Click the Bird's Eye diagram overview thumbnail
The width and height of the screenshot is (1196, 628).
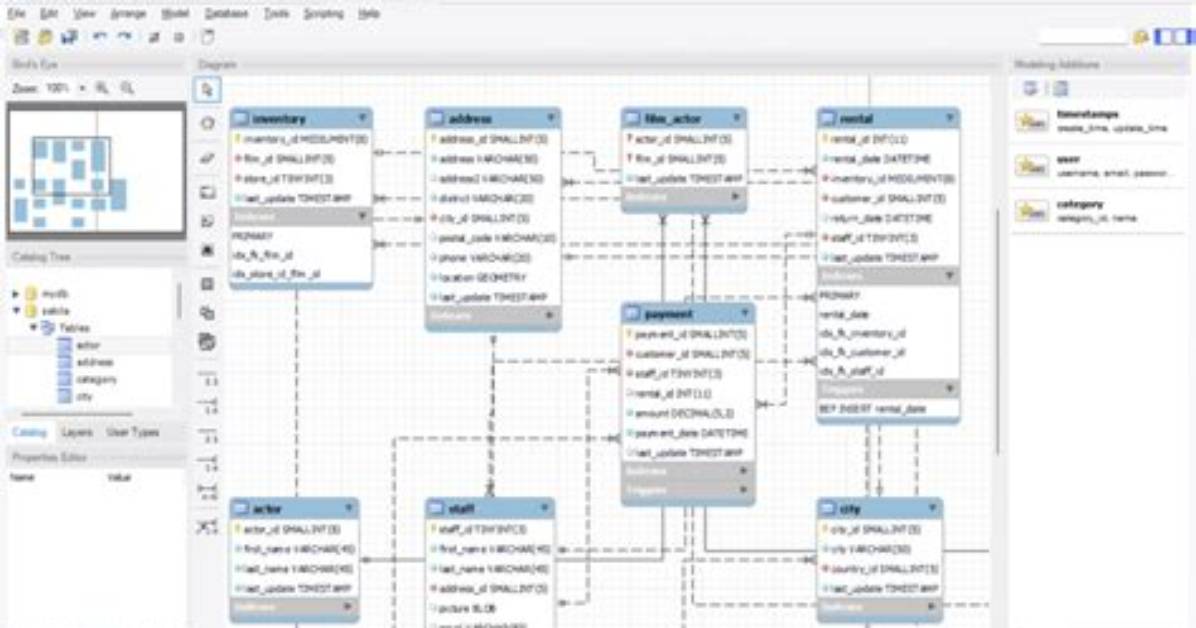point(96,170)
